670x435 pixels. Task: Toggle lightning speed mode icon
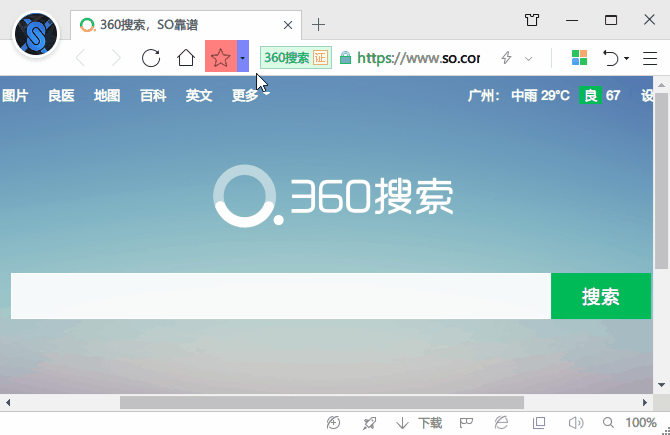point(506,57)
